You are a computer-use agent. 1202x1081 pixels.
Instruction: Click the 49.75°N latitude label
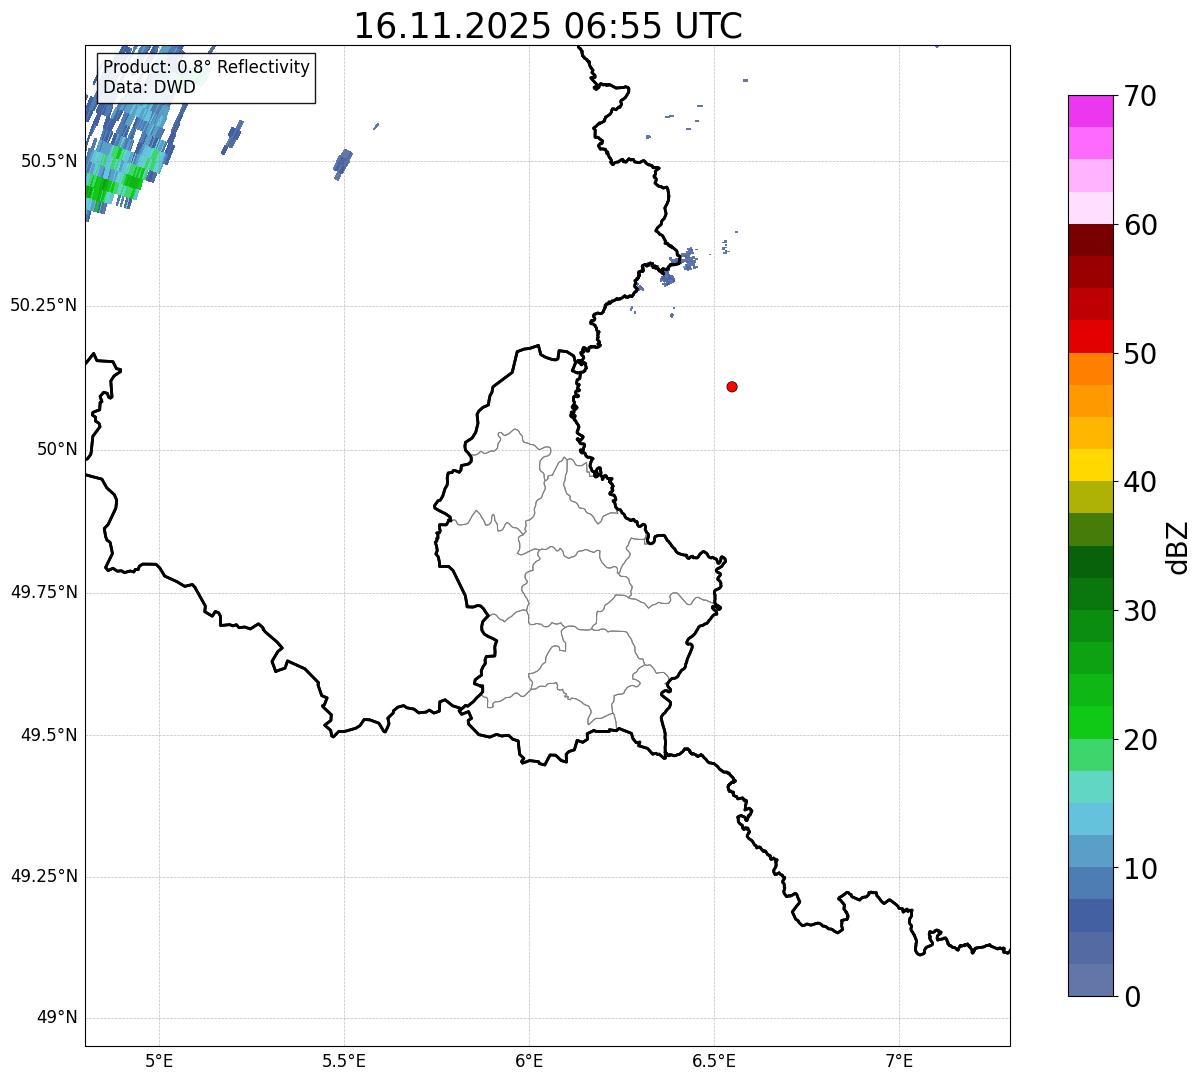pyautogui.click(x=44, y=592)
